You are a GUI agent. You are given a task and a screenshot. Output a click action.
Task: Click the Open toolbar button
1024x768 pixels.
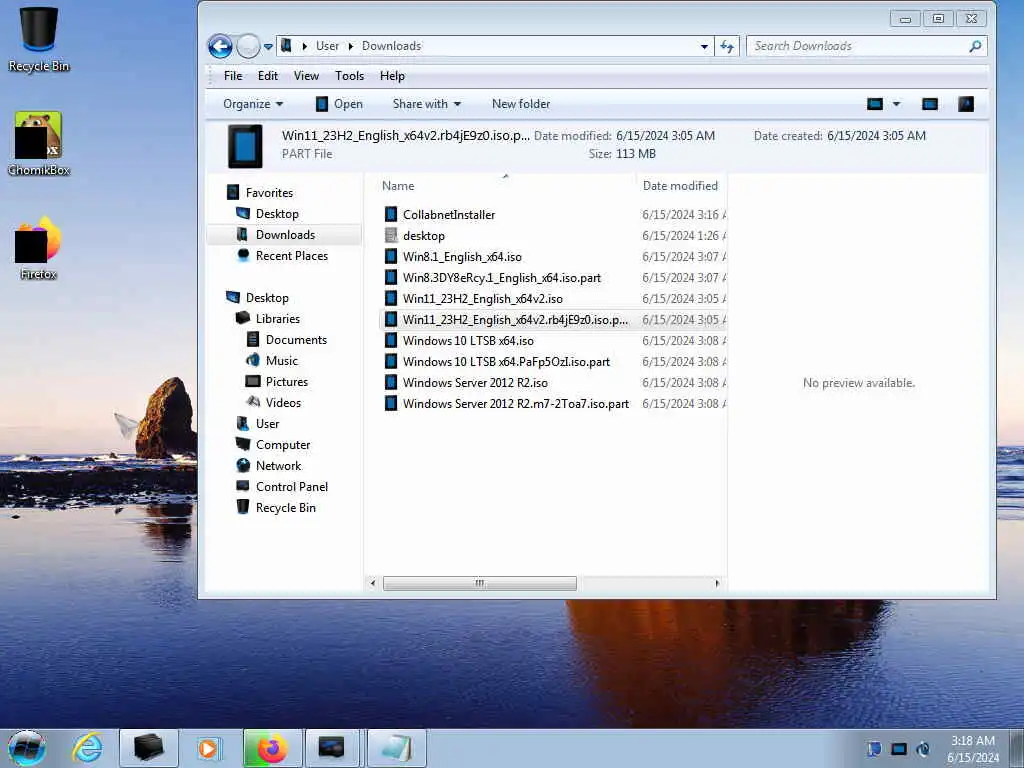339,104
